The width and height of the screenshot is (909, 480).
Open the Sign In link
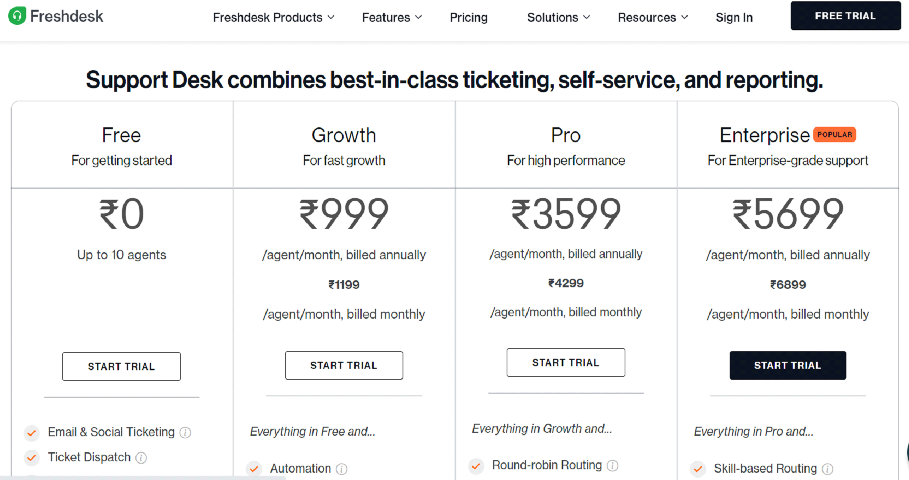pos(734,17)
